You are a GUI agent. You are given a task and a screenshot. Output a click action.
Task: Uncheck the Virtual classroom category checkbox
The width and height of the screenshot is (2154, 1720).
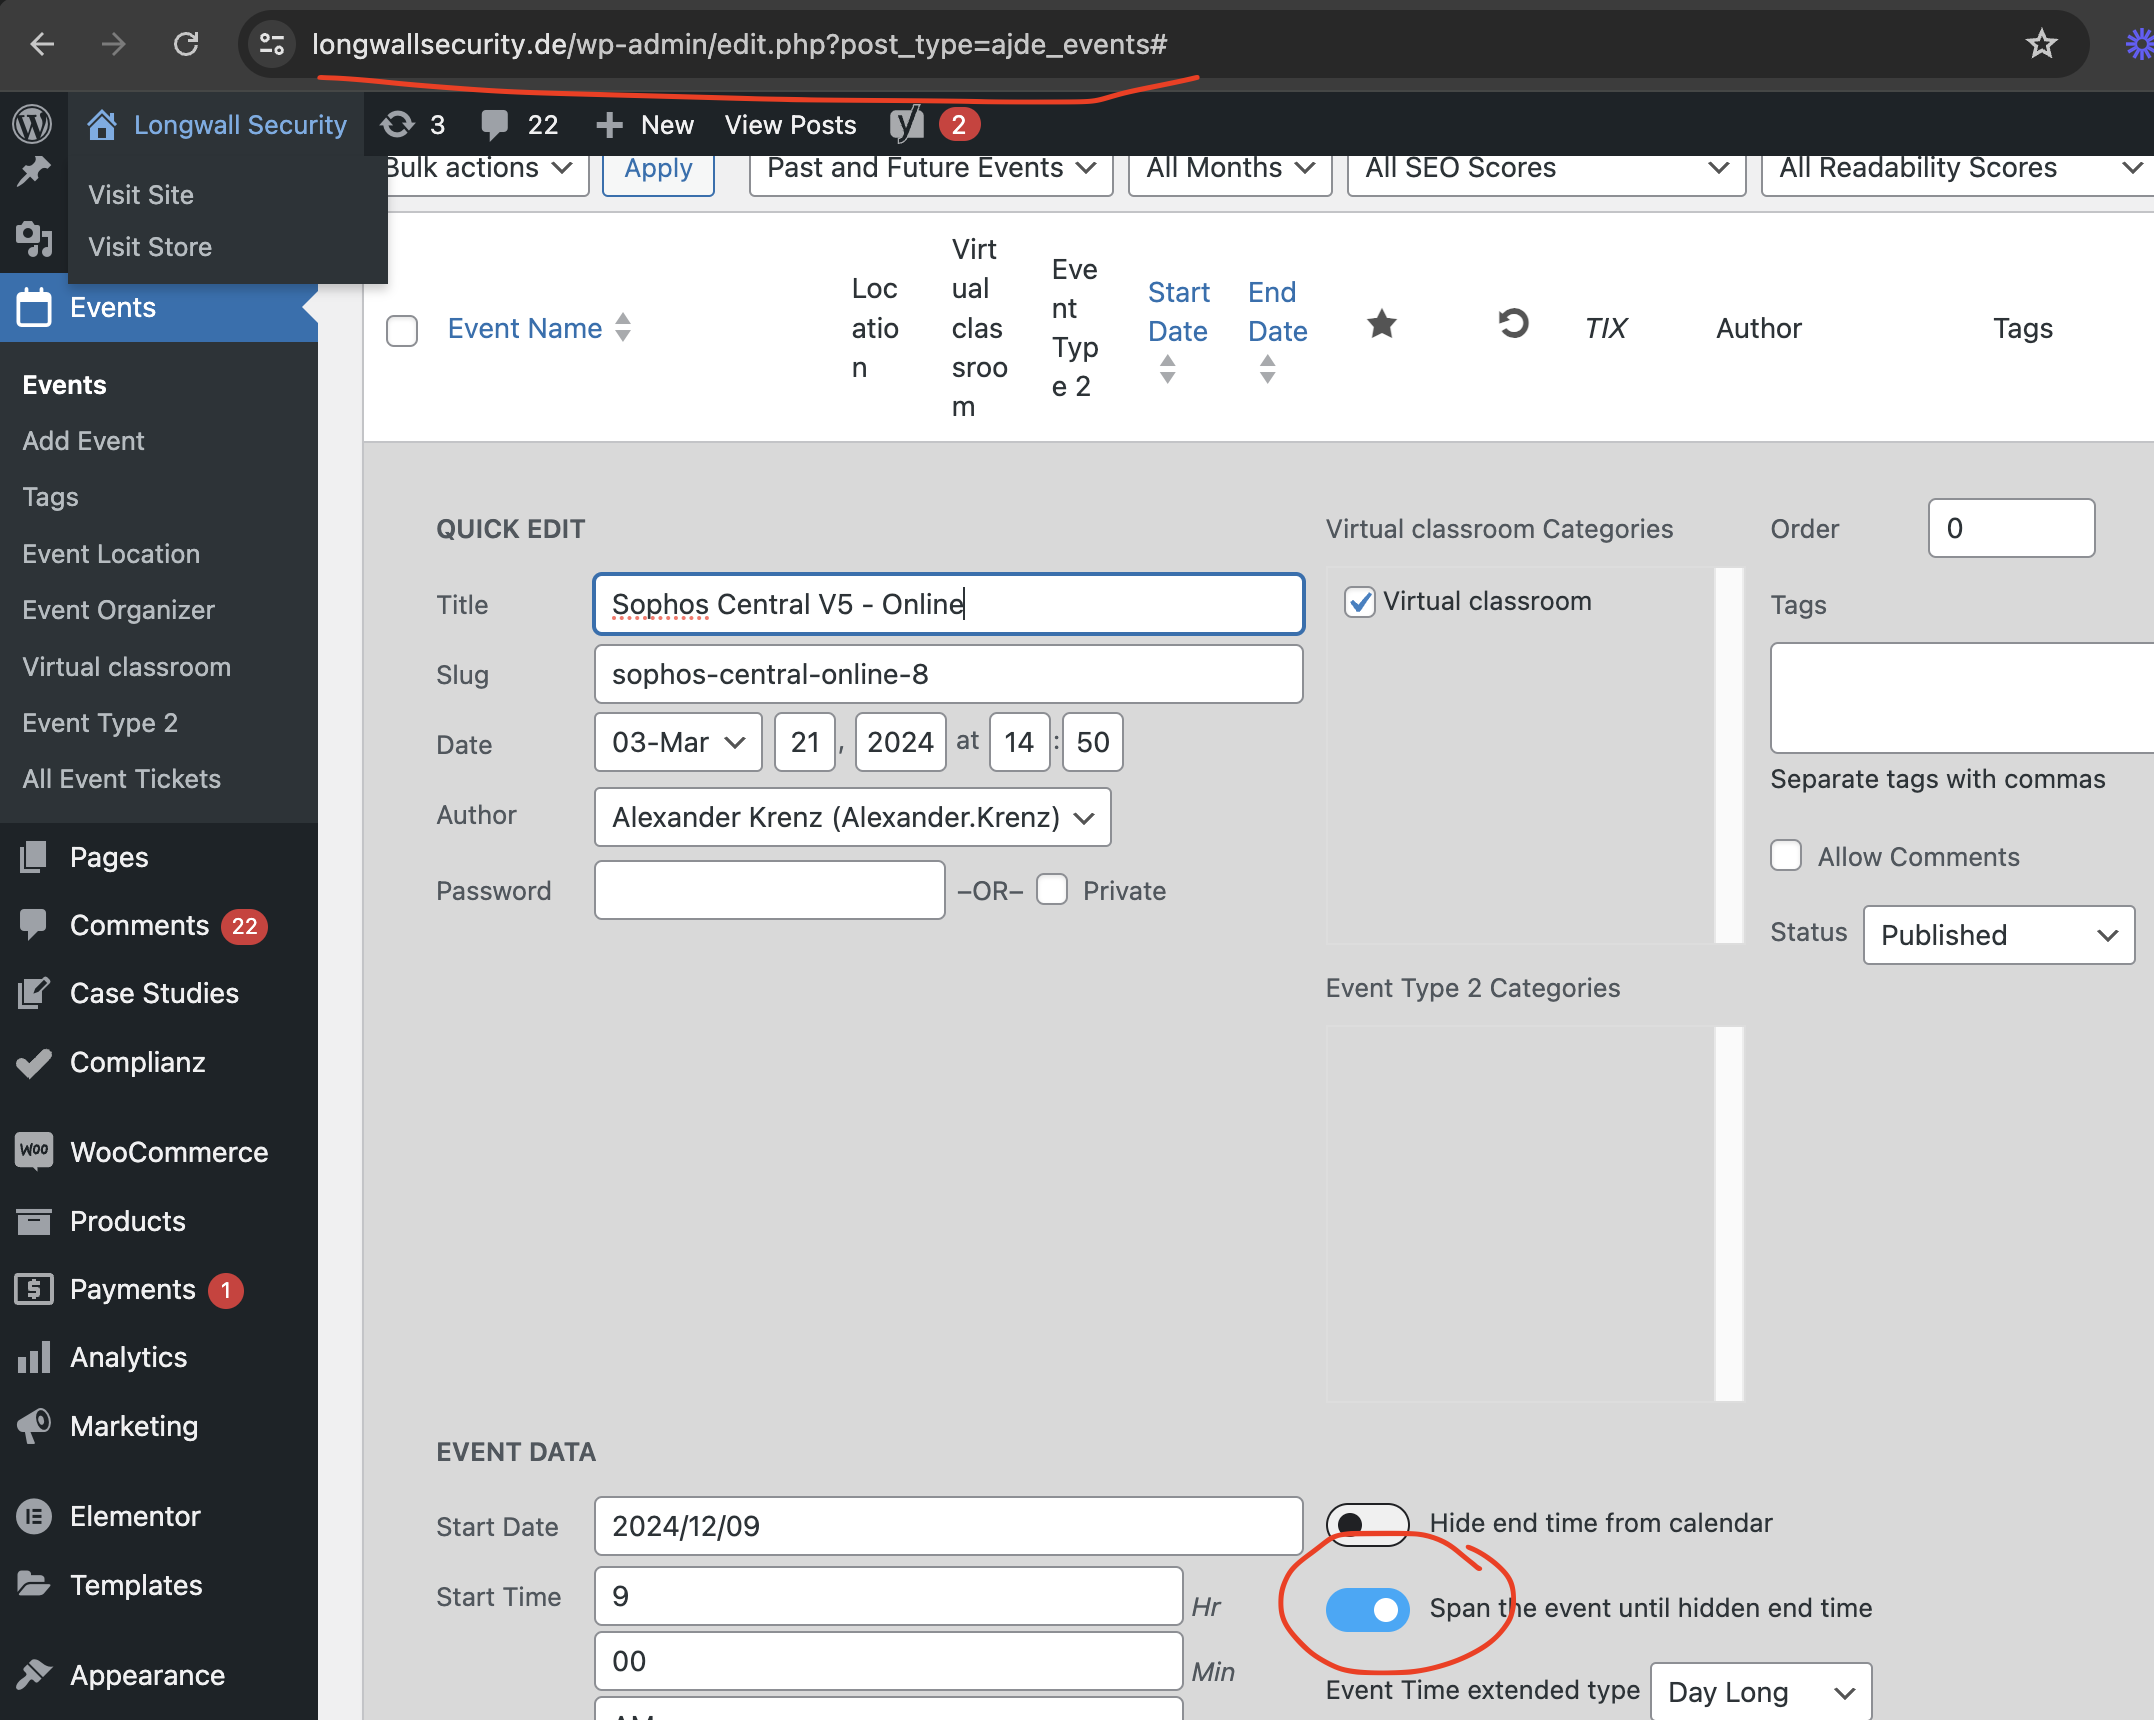(1359, 602)
